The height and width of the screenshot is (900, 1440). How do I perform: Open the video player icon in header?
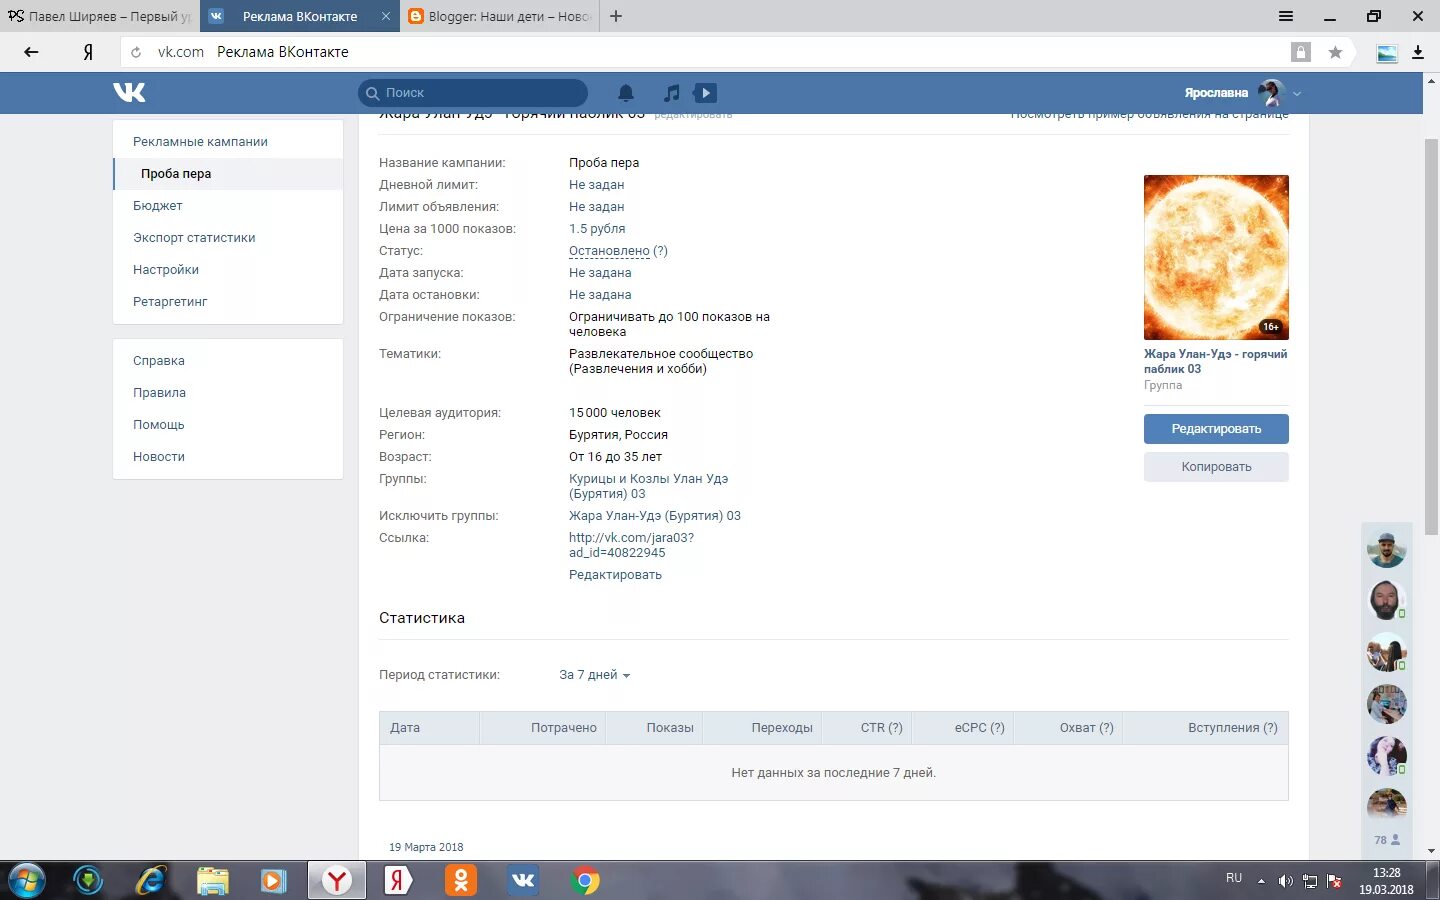(706, 93)
